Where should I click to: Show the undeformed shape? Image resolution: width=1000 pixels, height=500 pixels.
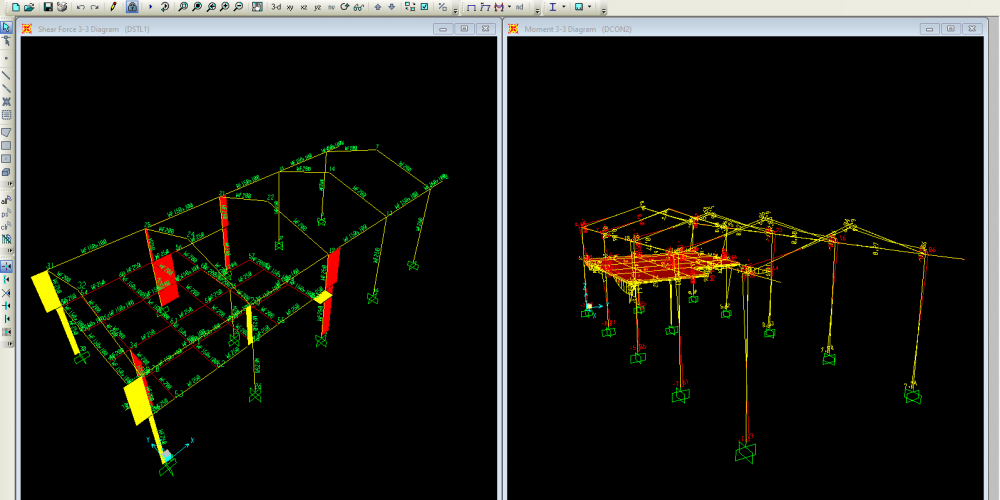[471, 6]
